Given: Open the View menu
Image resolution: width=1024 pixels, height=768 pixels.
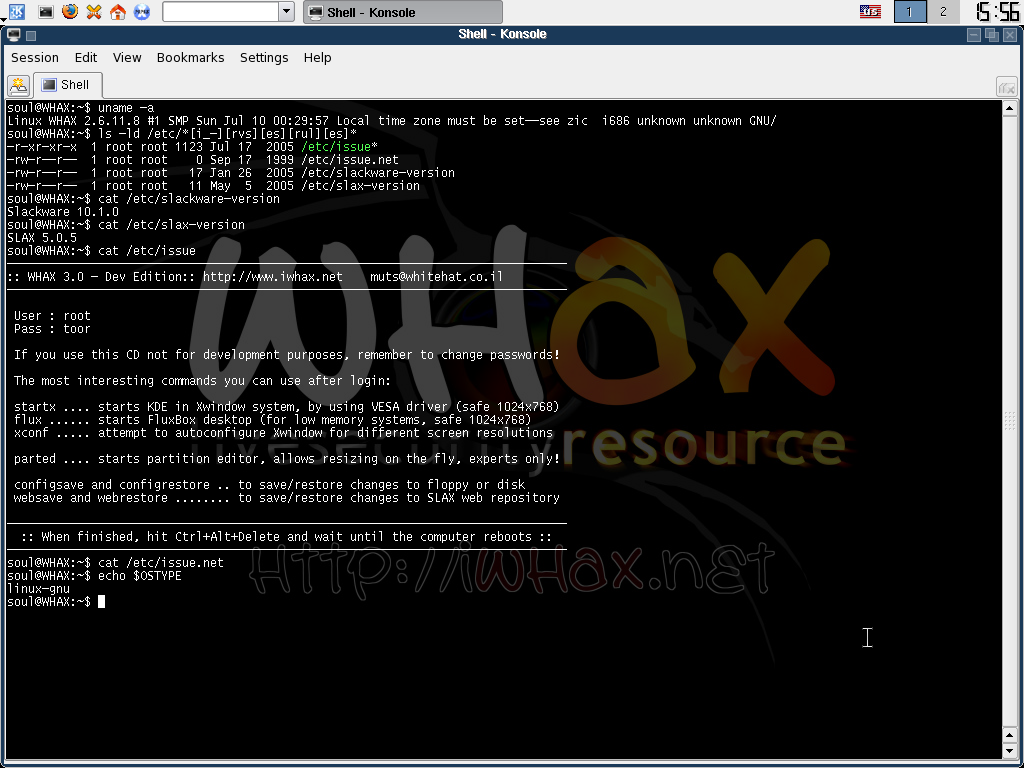Looking at the screenshot, I should point(127,57).
